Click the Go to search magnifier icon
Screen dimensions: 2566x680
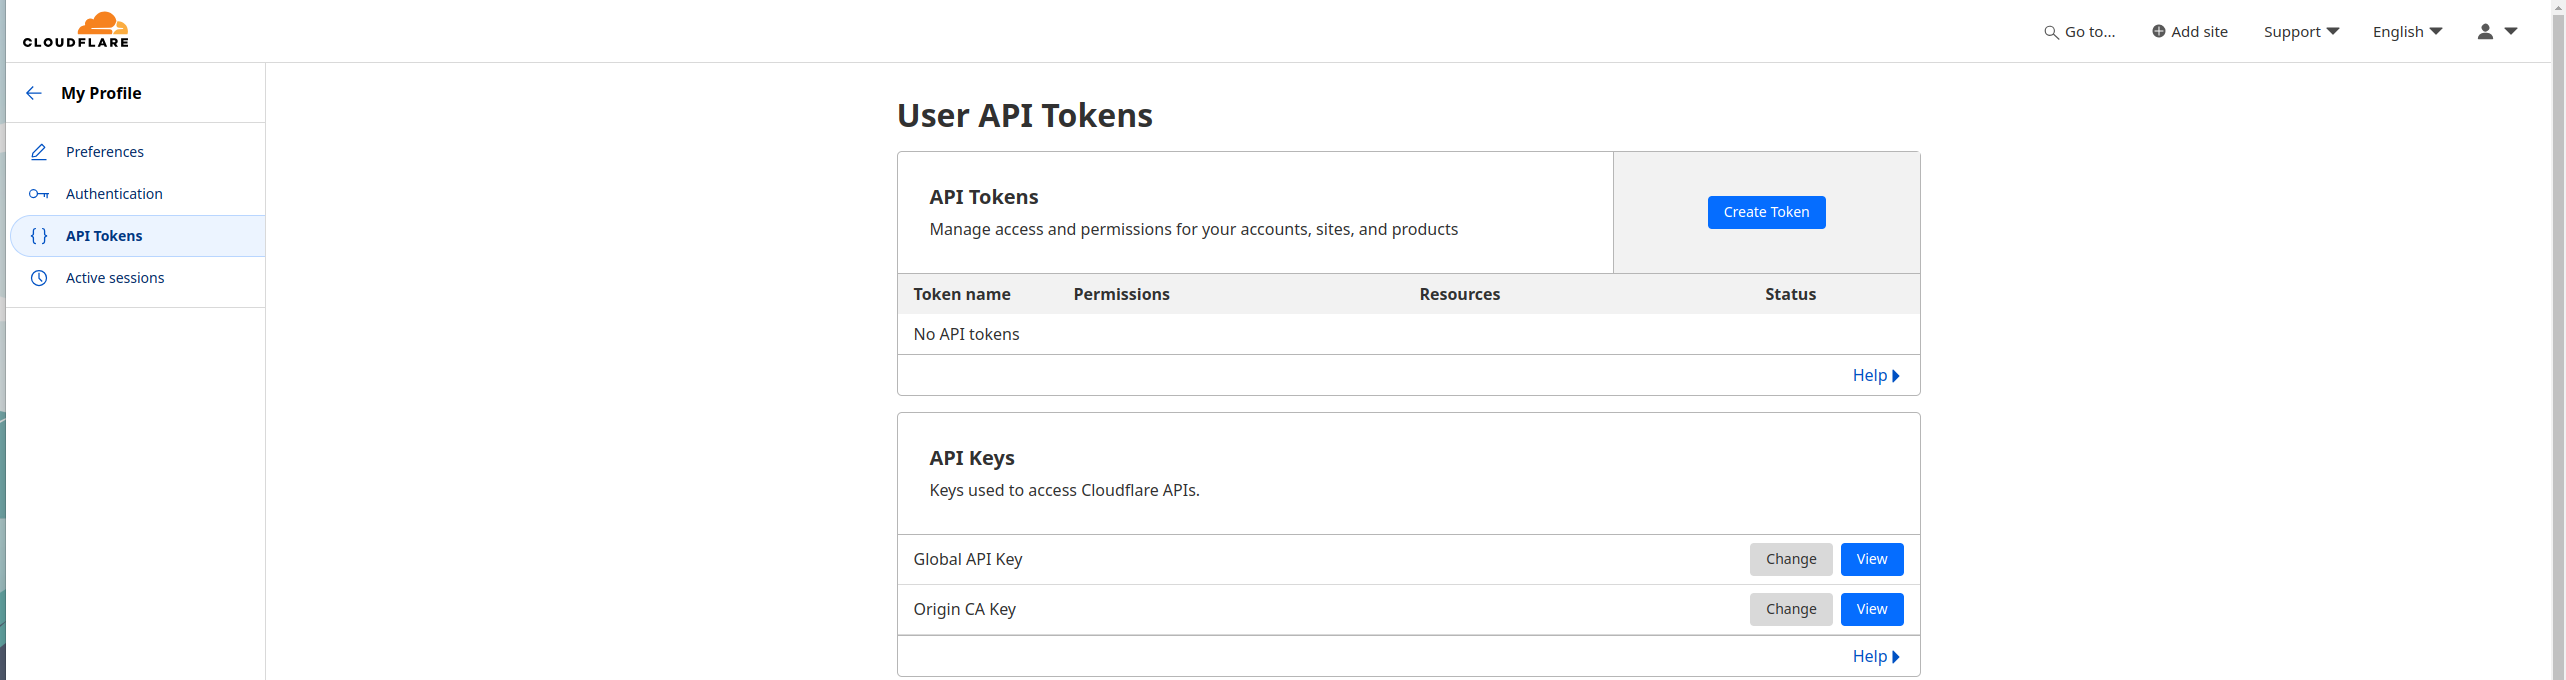2051,32
